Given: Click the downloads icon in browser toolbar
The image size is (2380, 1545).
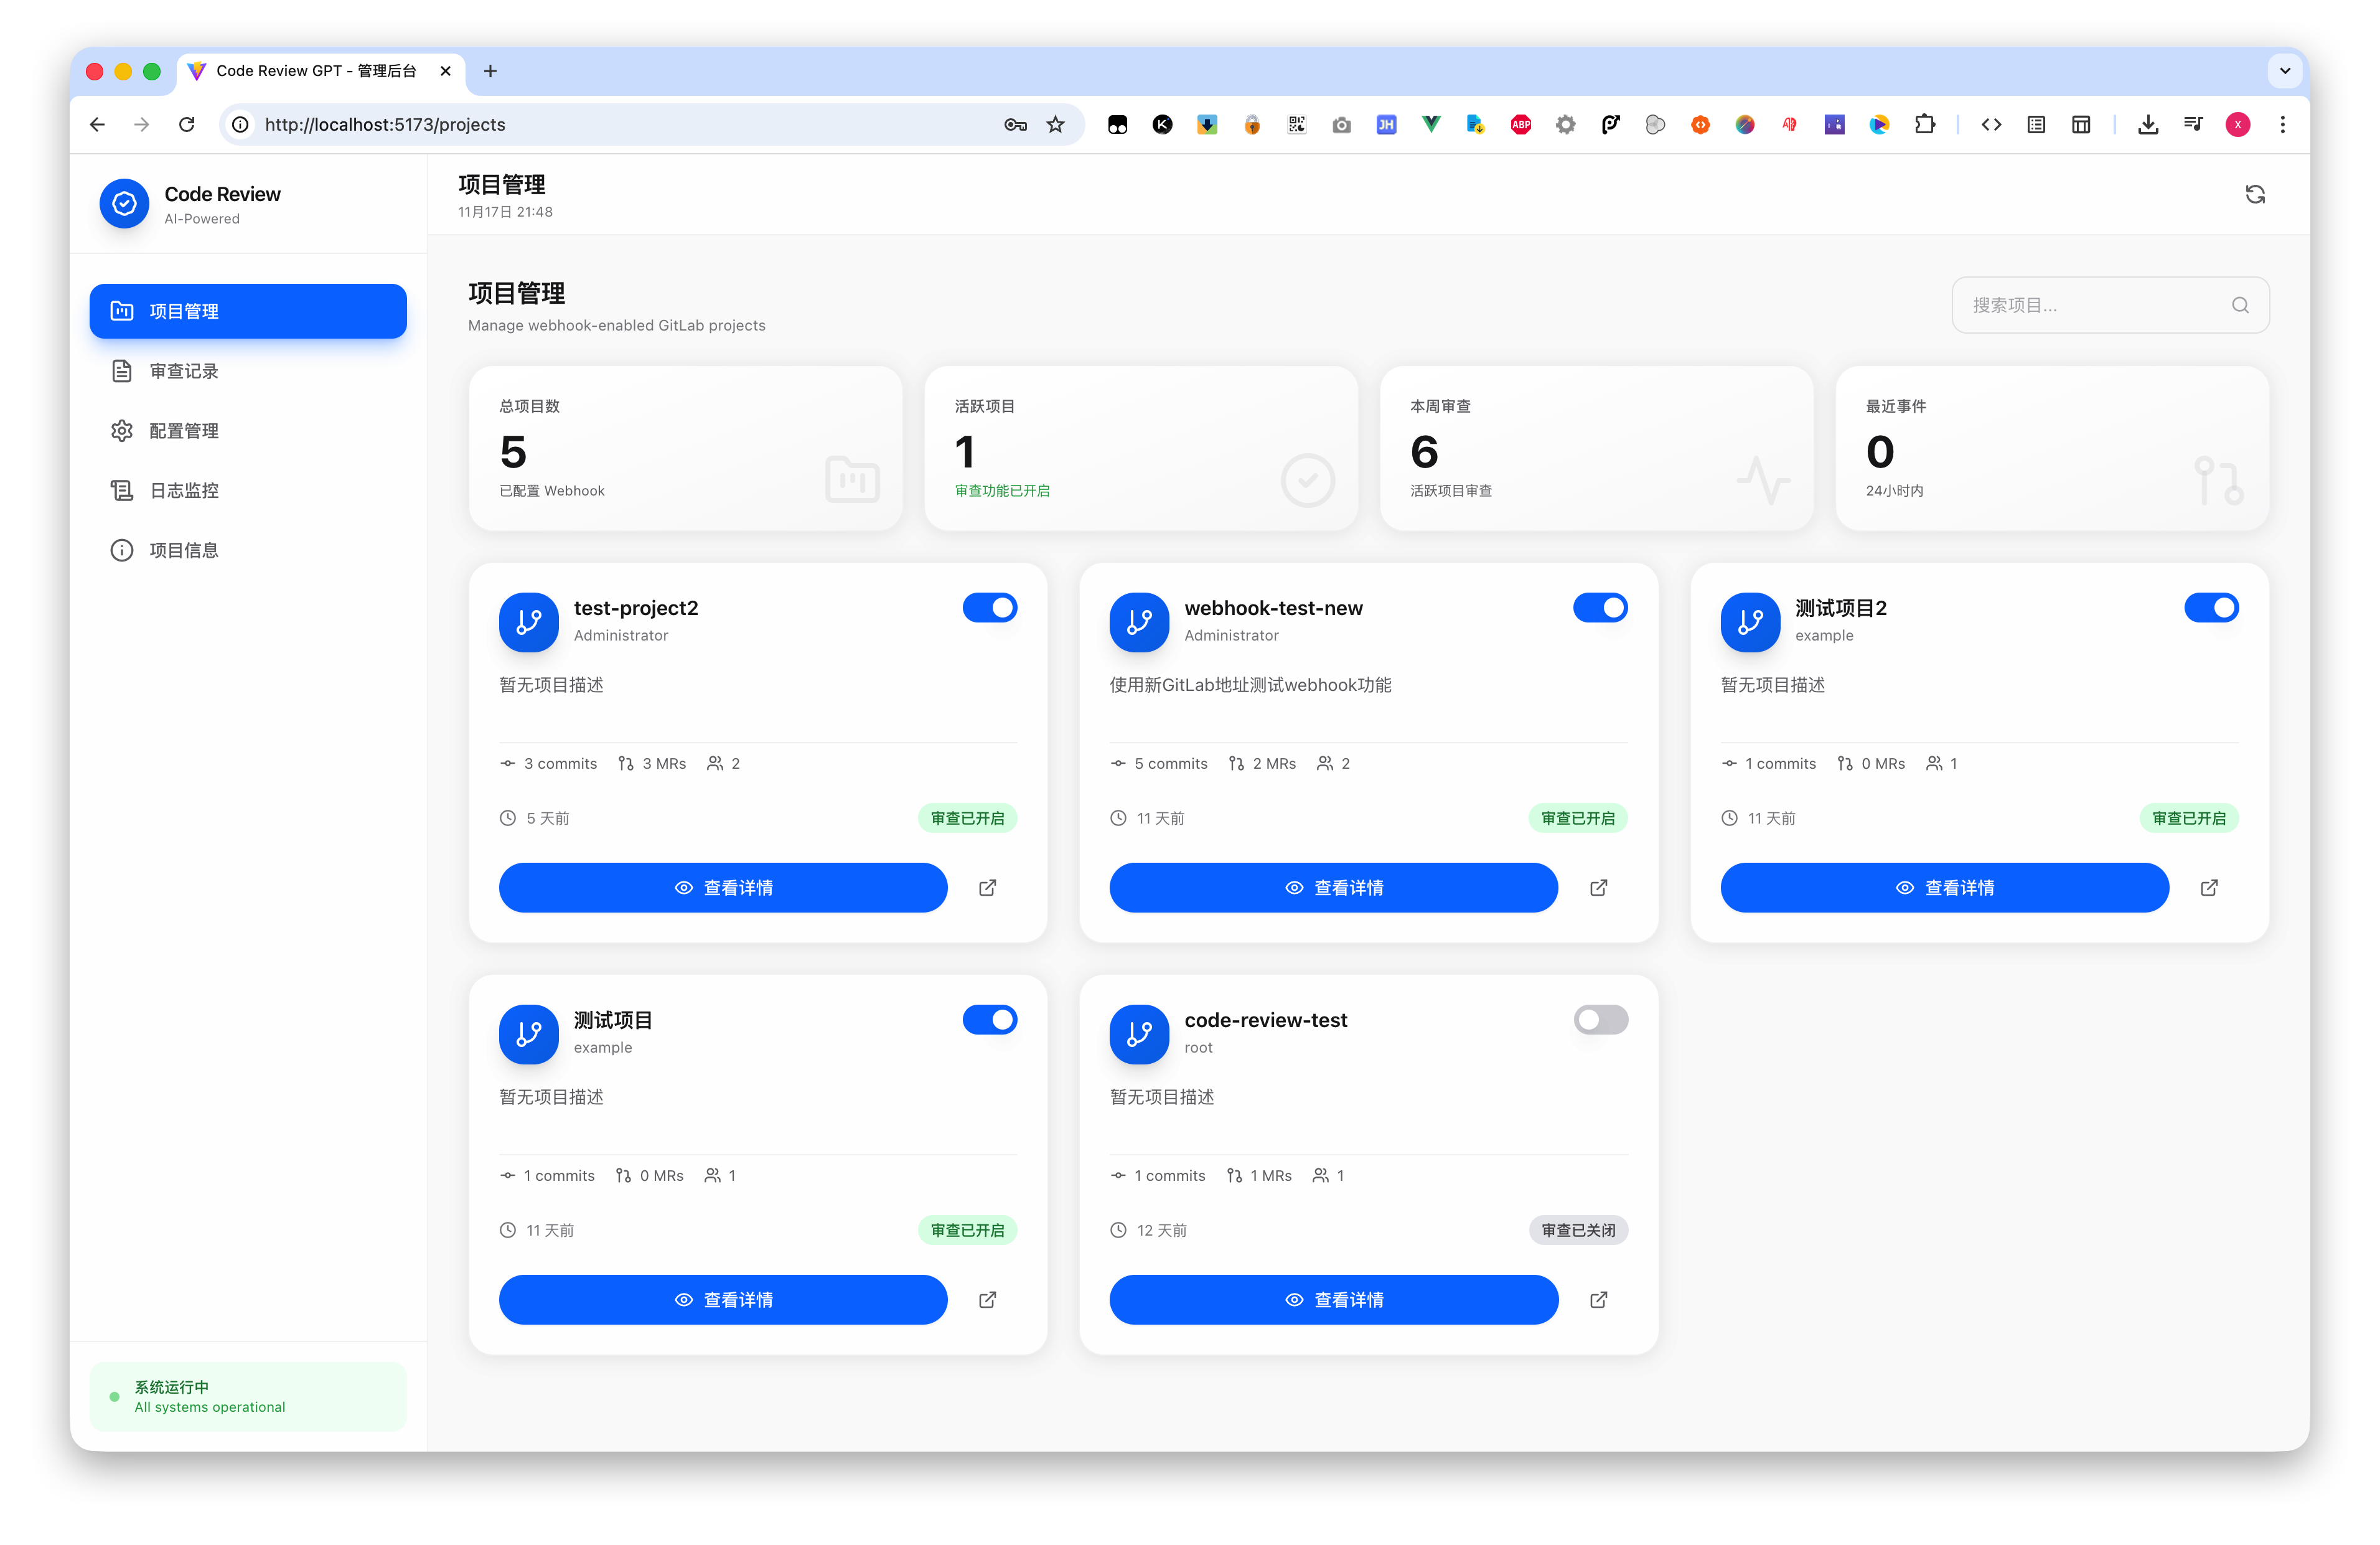Looking at the screenshot, I should point(2148,124).
